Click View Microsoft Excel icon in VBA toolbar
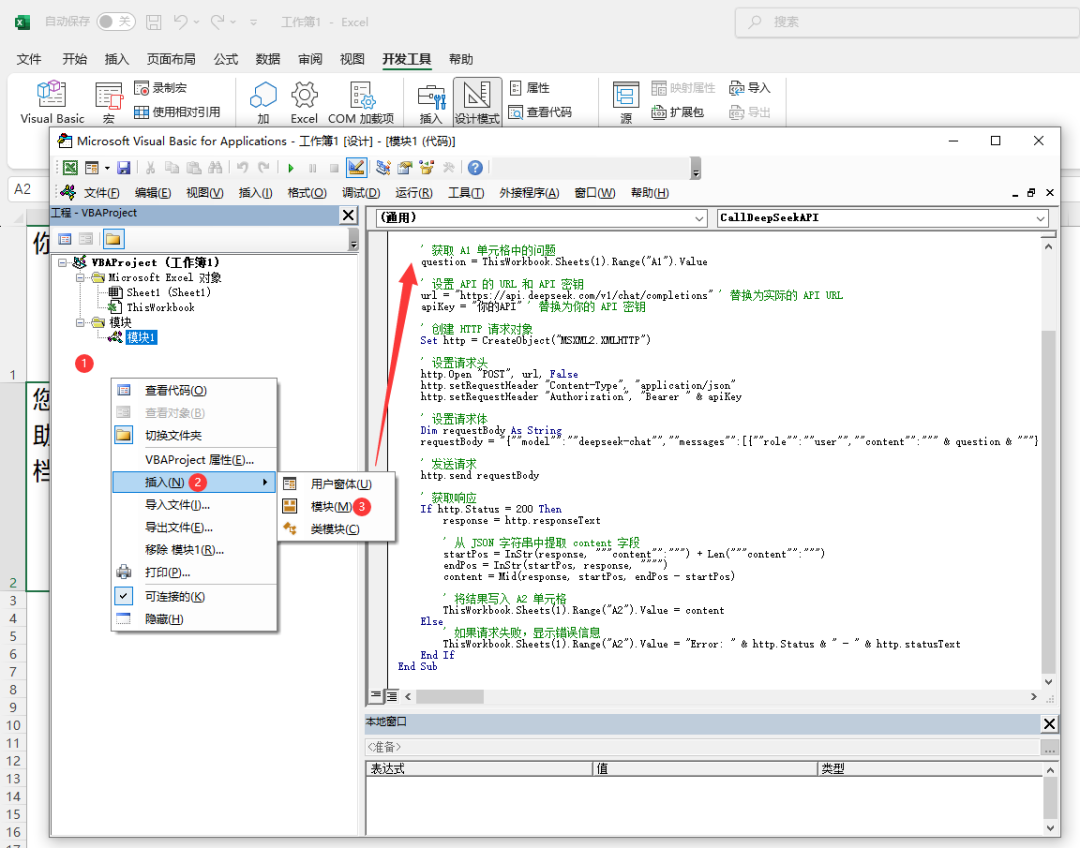The height and width of the screenshot is (848, 1080). click(70, 167)
